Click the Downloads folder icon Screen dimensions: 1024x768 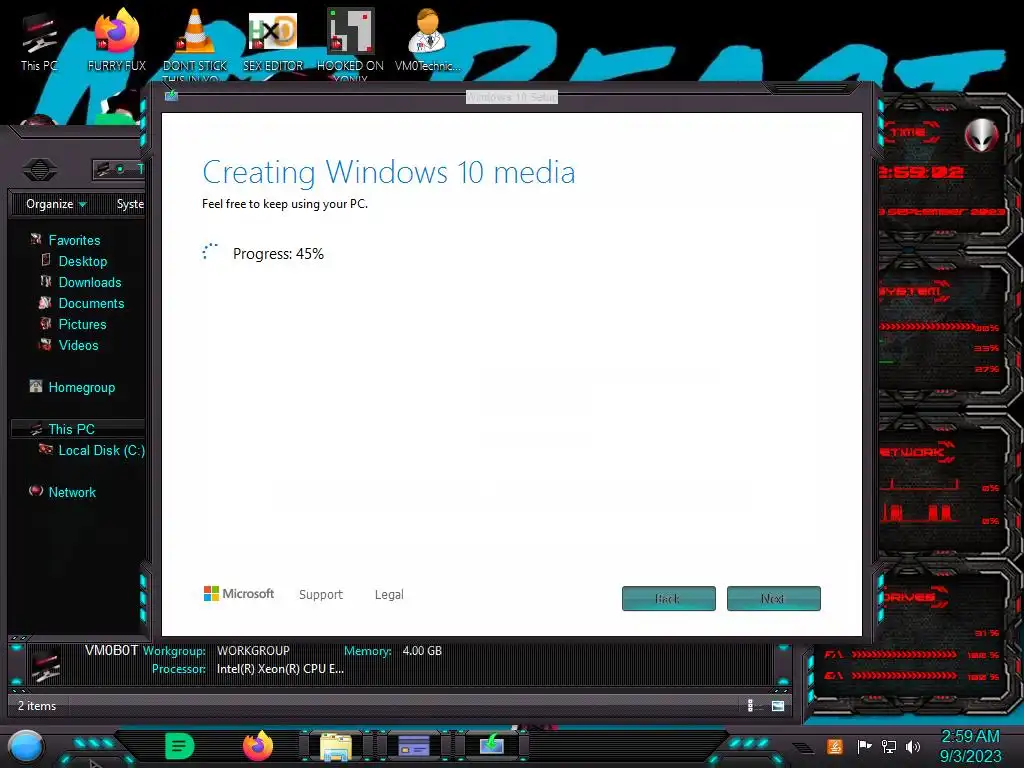(46, 281)
